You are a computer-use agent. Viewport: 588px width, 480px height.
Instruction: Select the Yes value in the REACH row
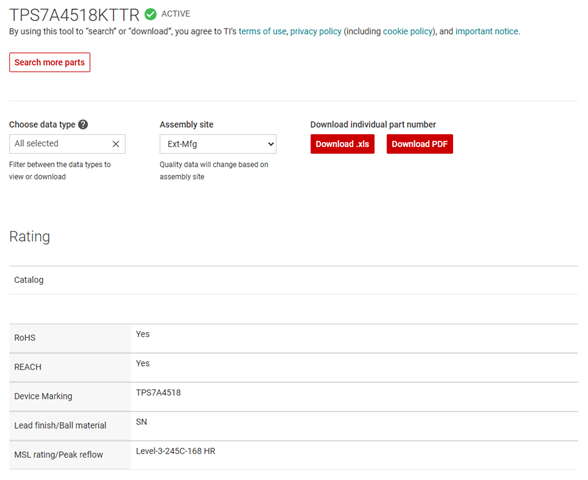tap(142, 363)
